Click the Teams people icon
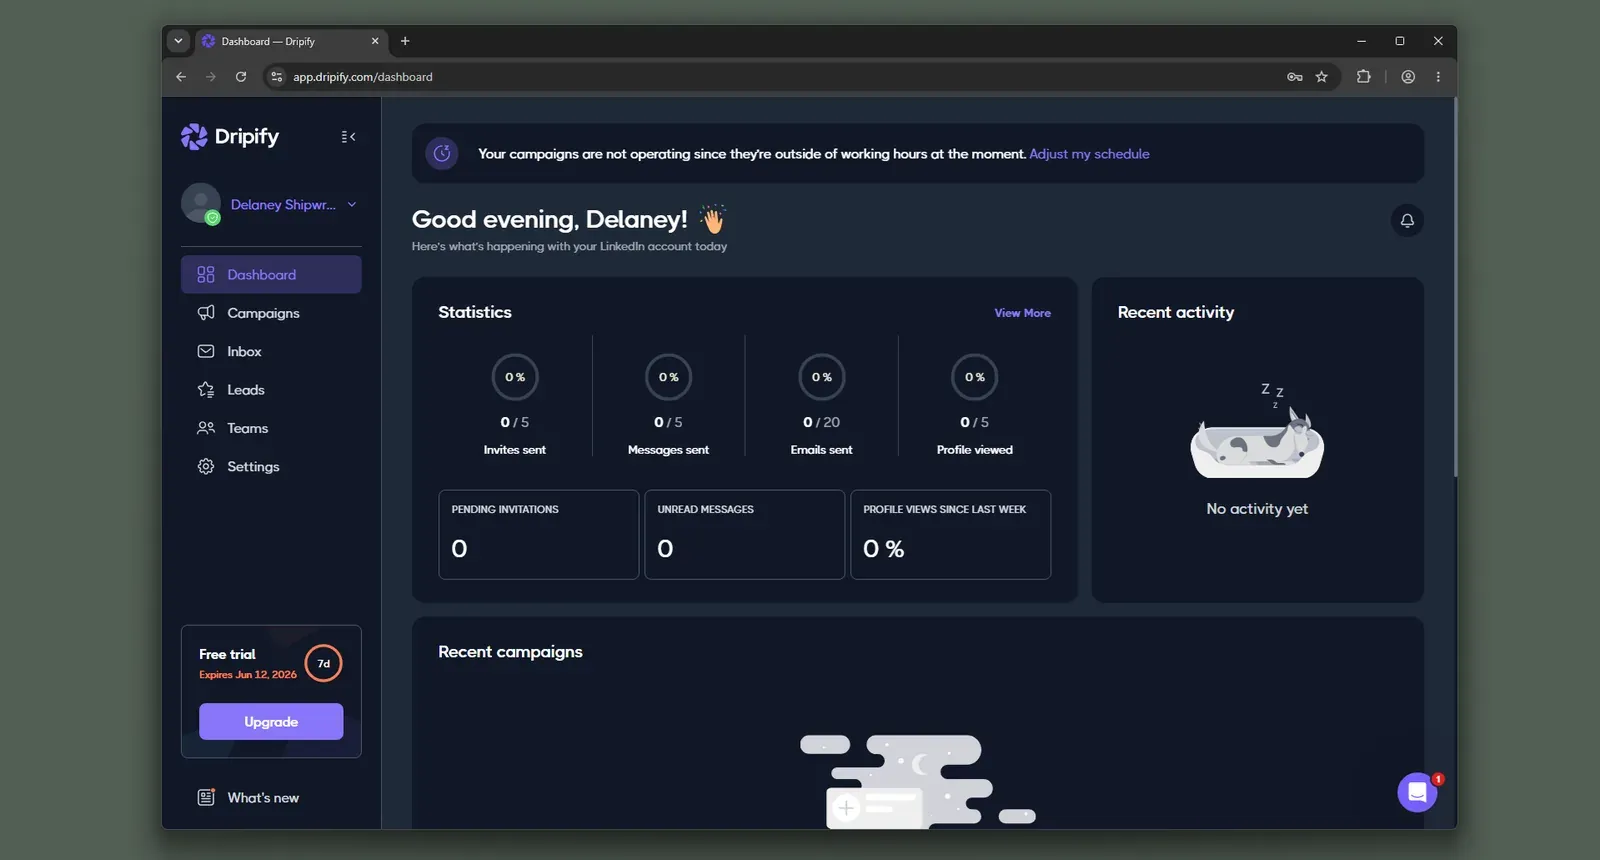 [x=206, y=428]
